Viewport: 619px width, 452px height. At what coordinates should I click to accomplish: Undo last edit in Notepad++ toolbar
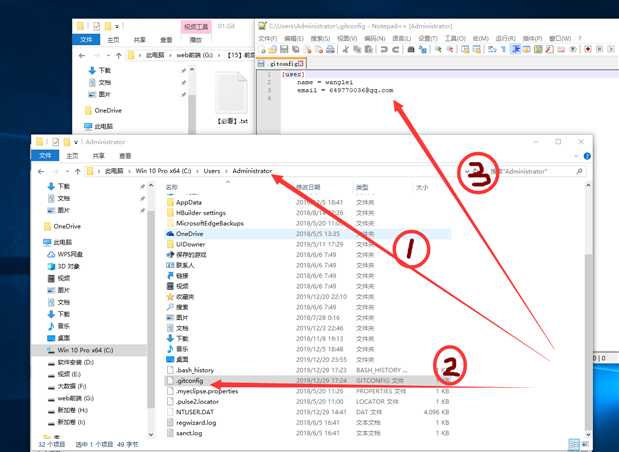pos(384,49)
